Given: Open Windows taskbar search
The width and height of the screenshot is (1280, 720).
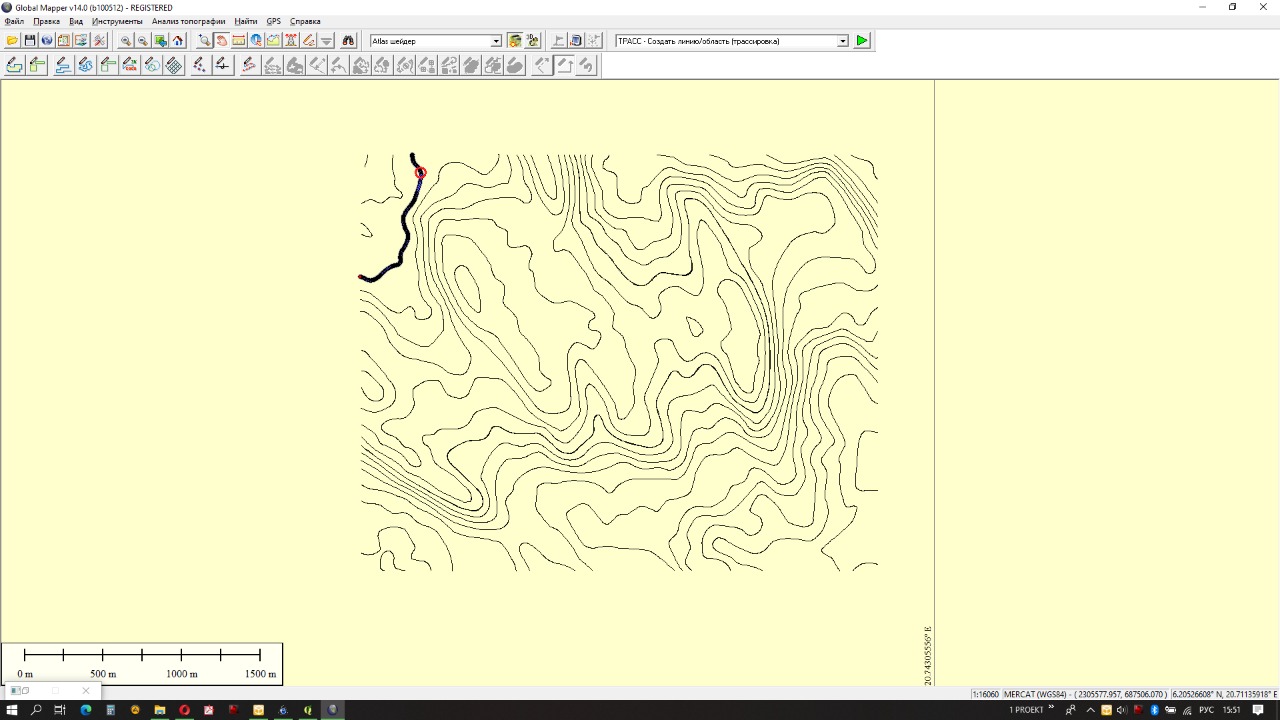Looking at the screenshot, I should pos(36,710).
